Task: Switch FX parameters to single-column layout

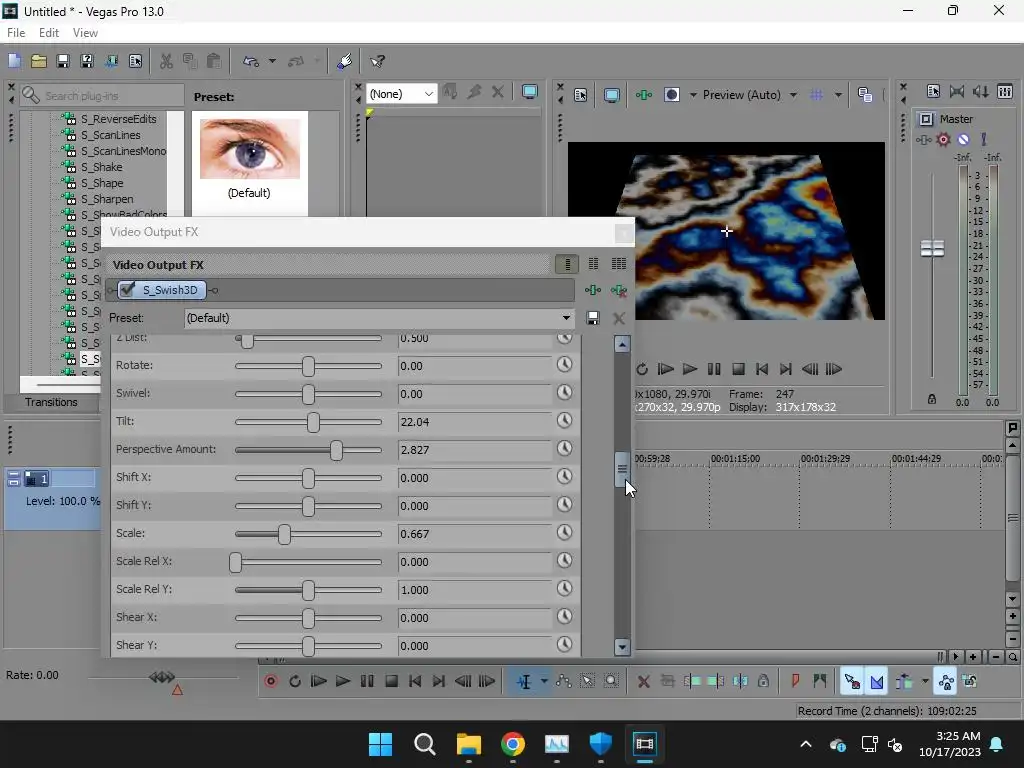Action: click(568, 264)
